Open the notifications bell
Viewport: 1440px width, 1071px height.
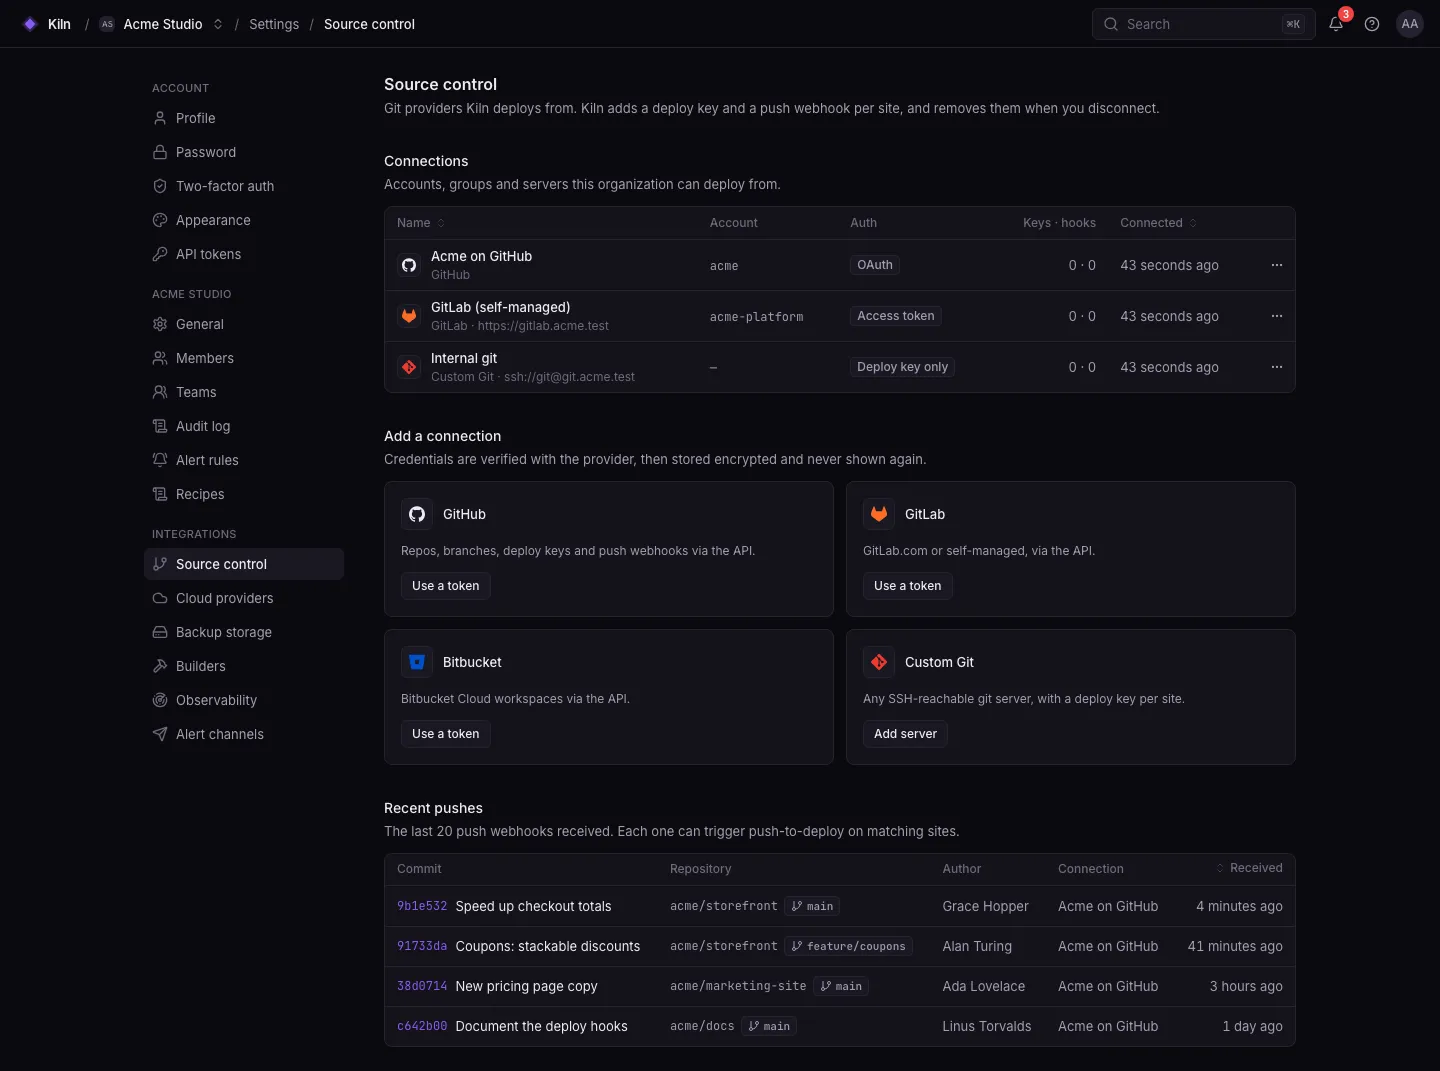pyautogui.click(x=1336, y=24)
